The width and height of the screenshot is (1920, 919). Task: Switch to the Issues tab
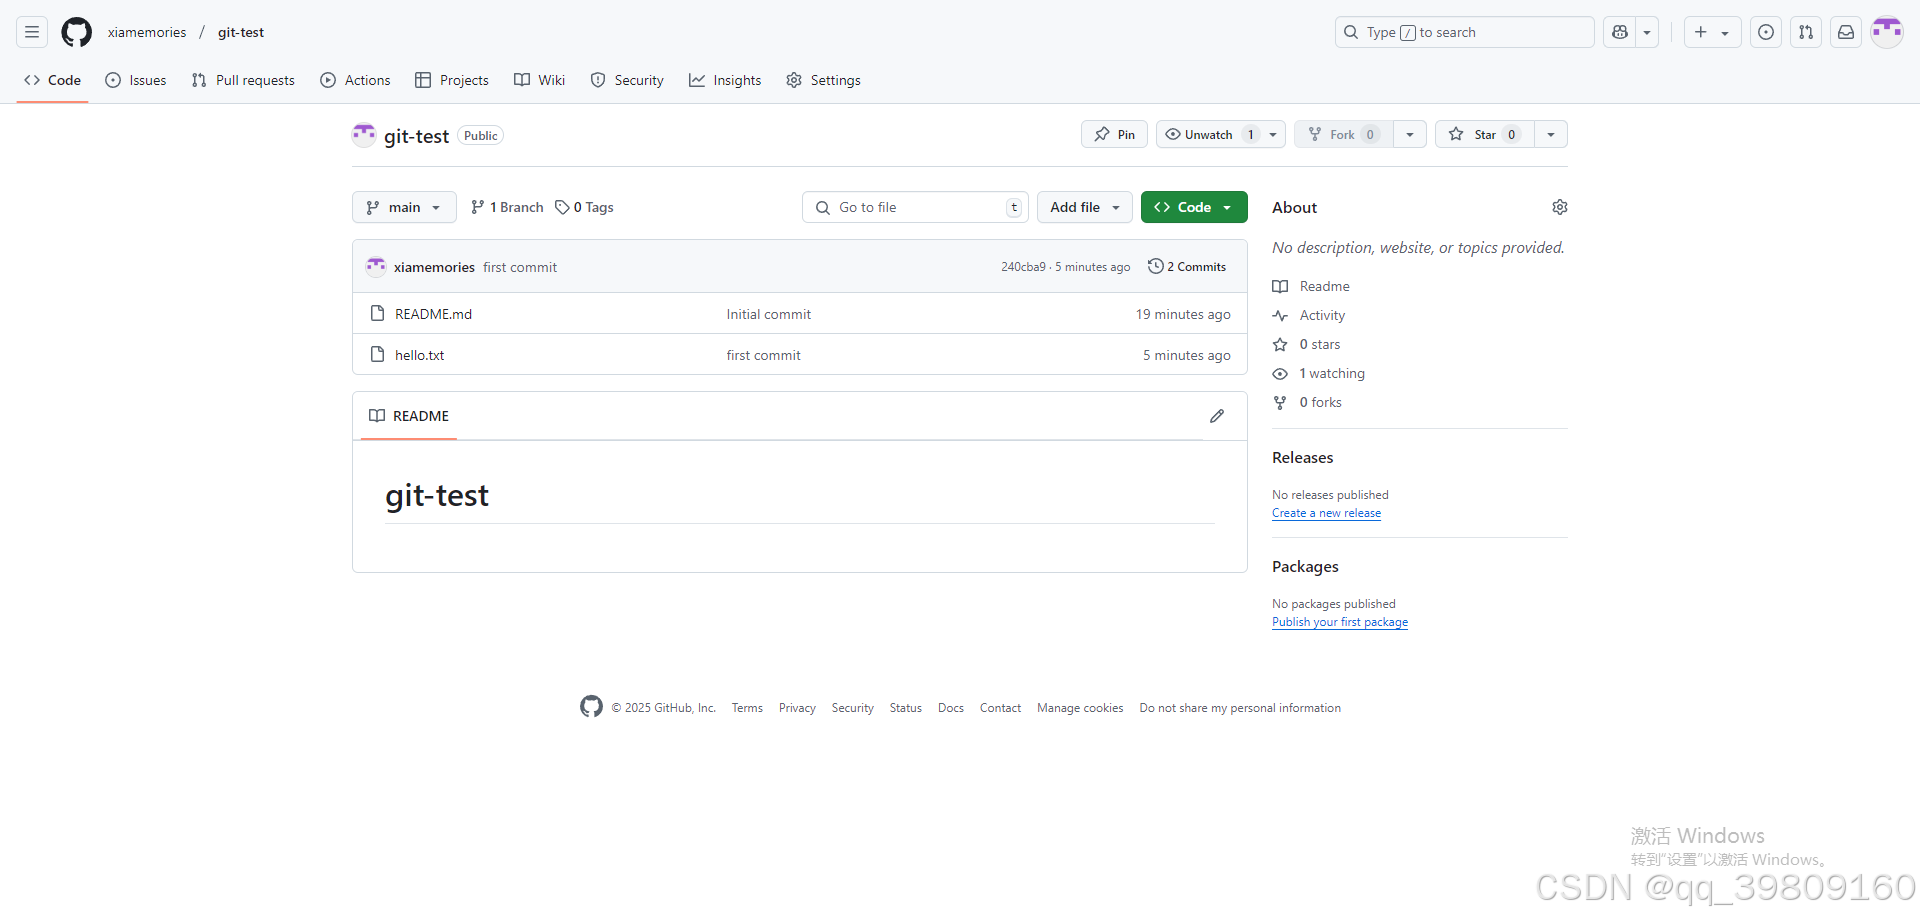(136, 80)
